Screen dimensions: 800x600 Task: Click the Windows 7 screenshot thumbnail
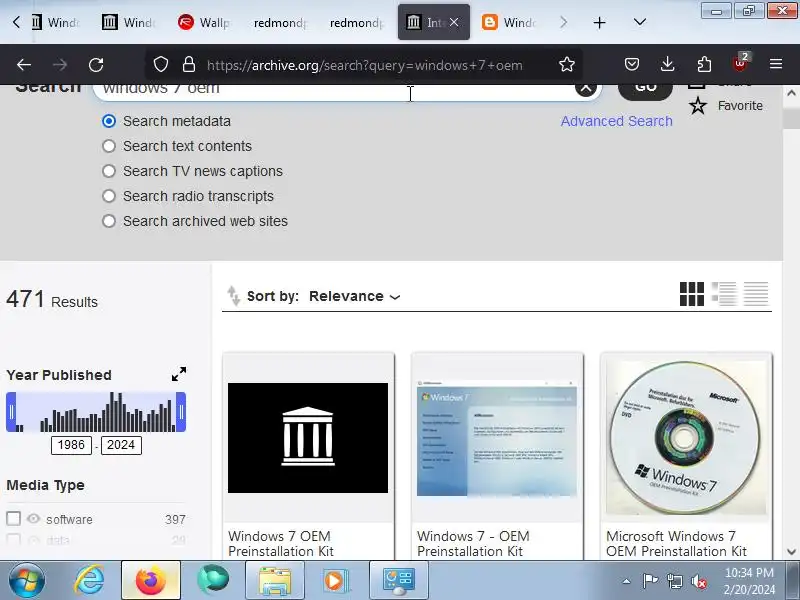[x=497, y=438]
